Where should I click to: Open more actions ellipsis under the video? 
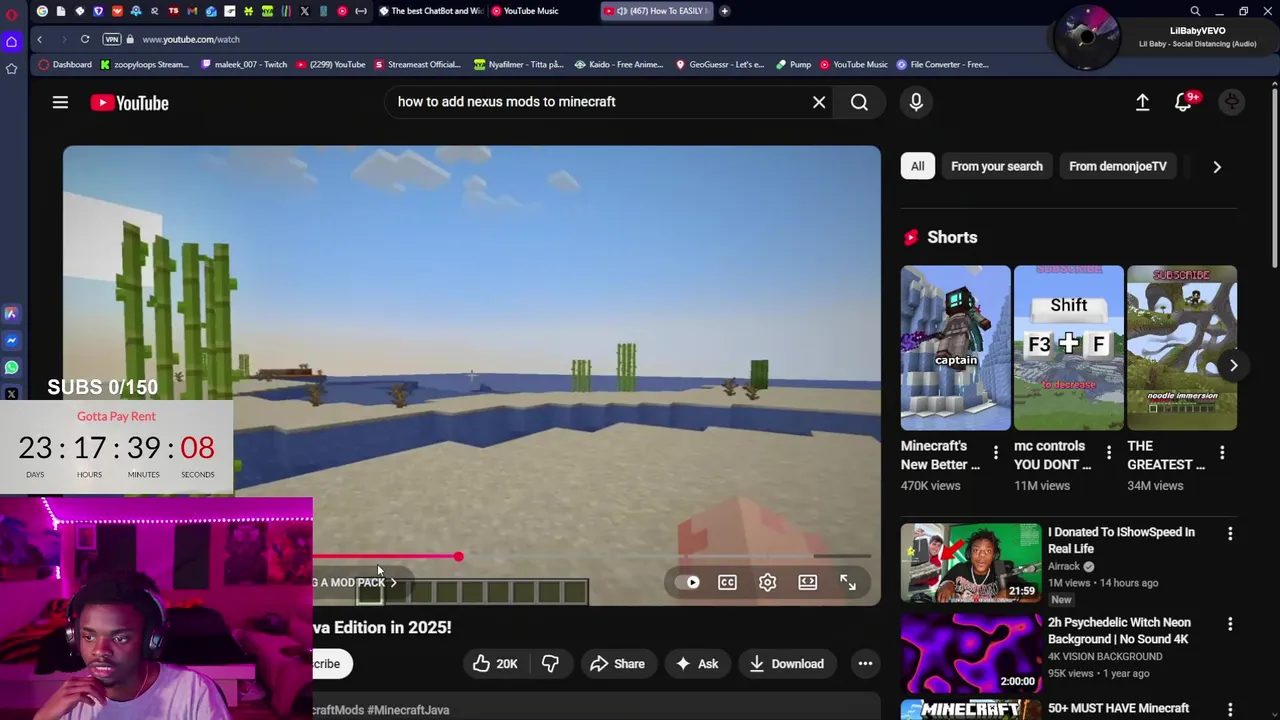pos(865,664)
